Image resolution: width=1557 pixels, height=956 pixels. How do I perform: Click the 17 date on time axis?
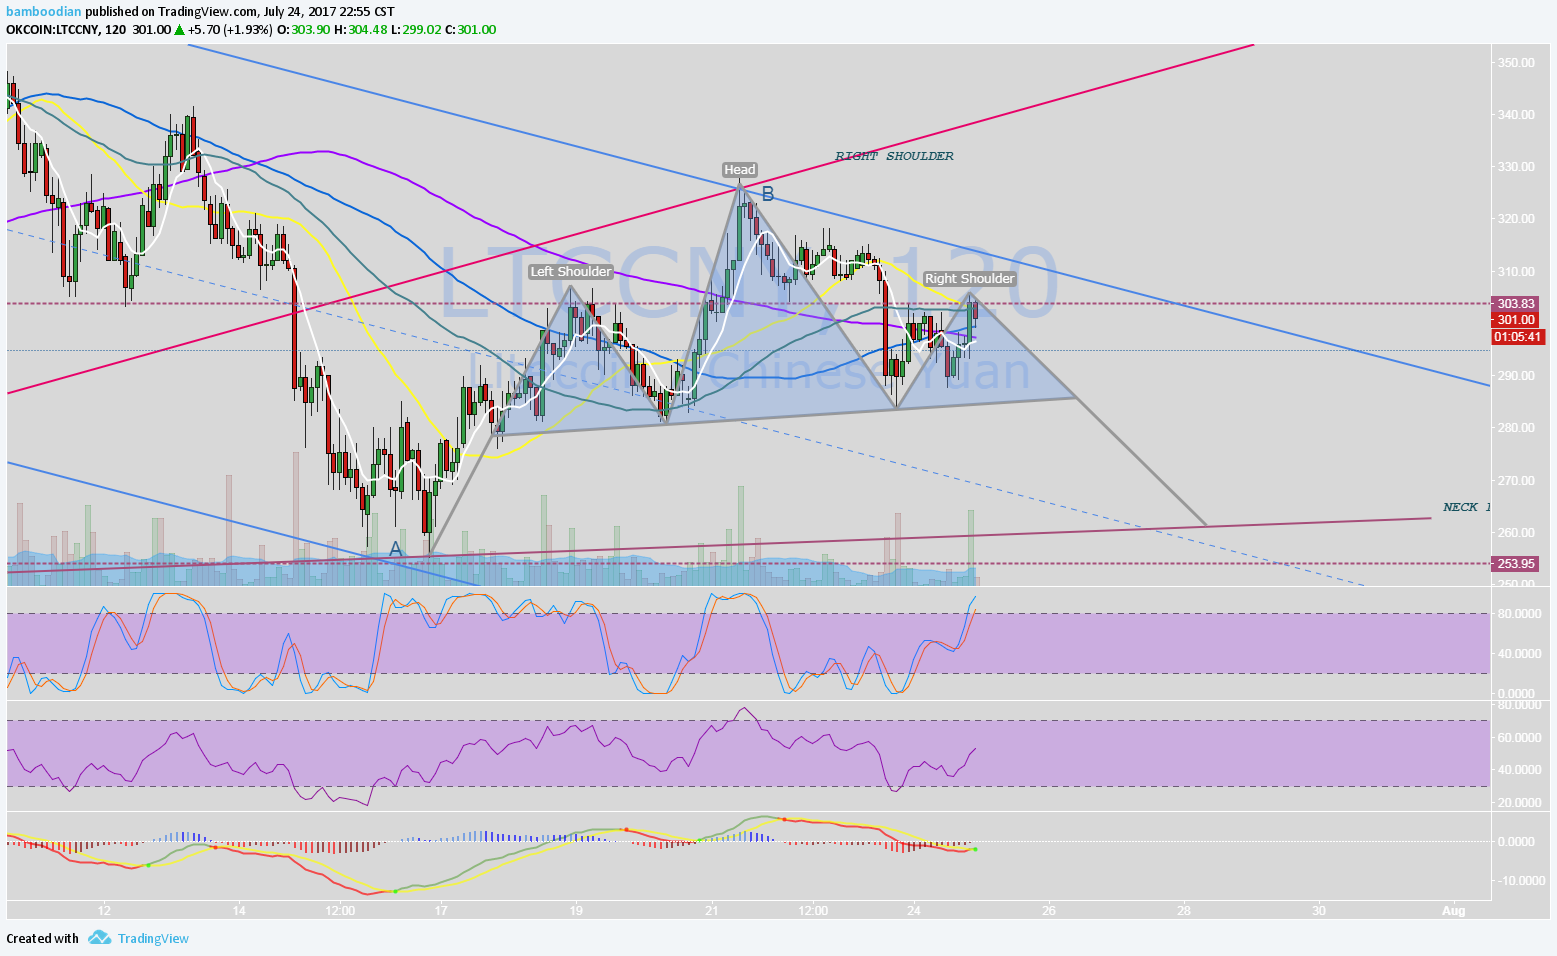(x=441, y=911)
